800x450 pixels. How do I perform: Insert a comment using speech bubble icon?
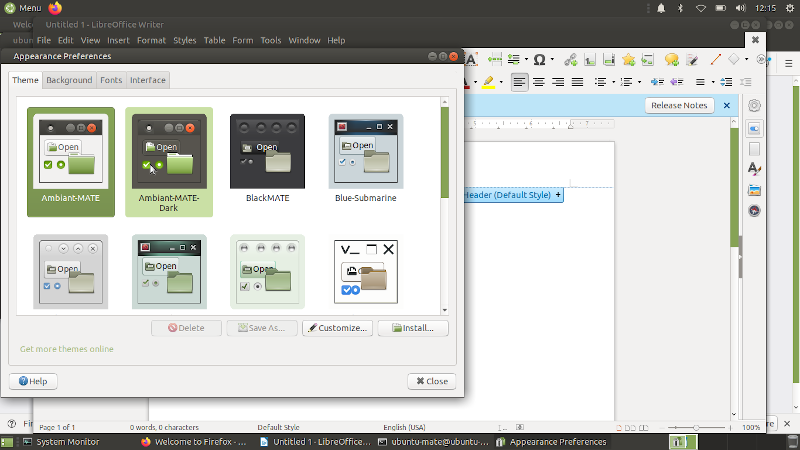[x=671, y=60]
